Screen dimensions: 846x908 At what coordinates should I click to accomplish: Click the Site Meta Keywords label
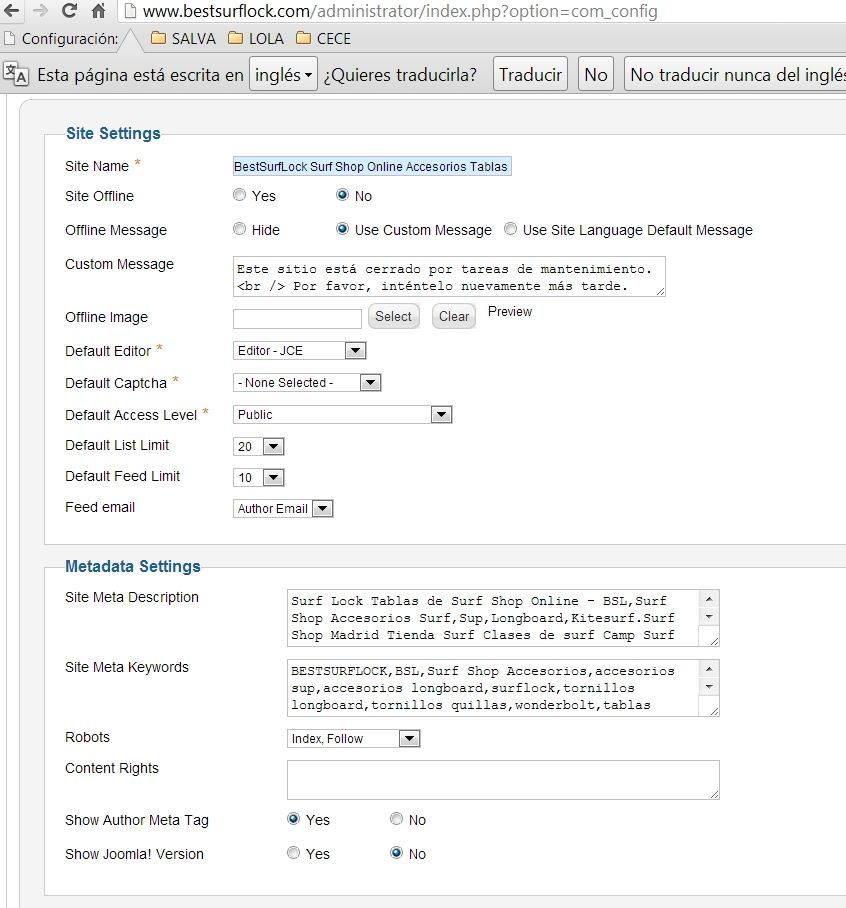pyautogui.click(x=127, y=667)
